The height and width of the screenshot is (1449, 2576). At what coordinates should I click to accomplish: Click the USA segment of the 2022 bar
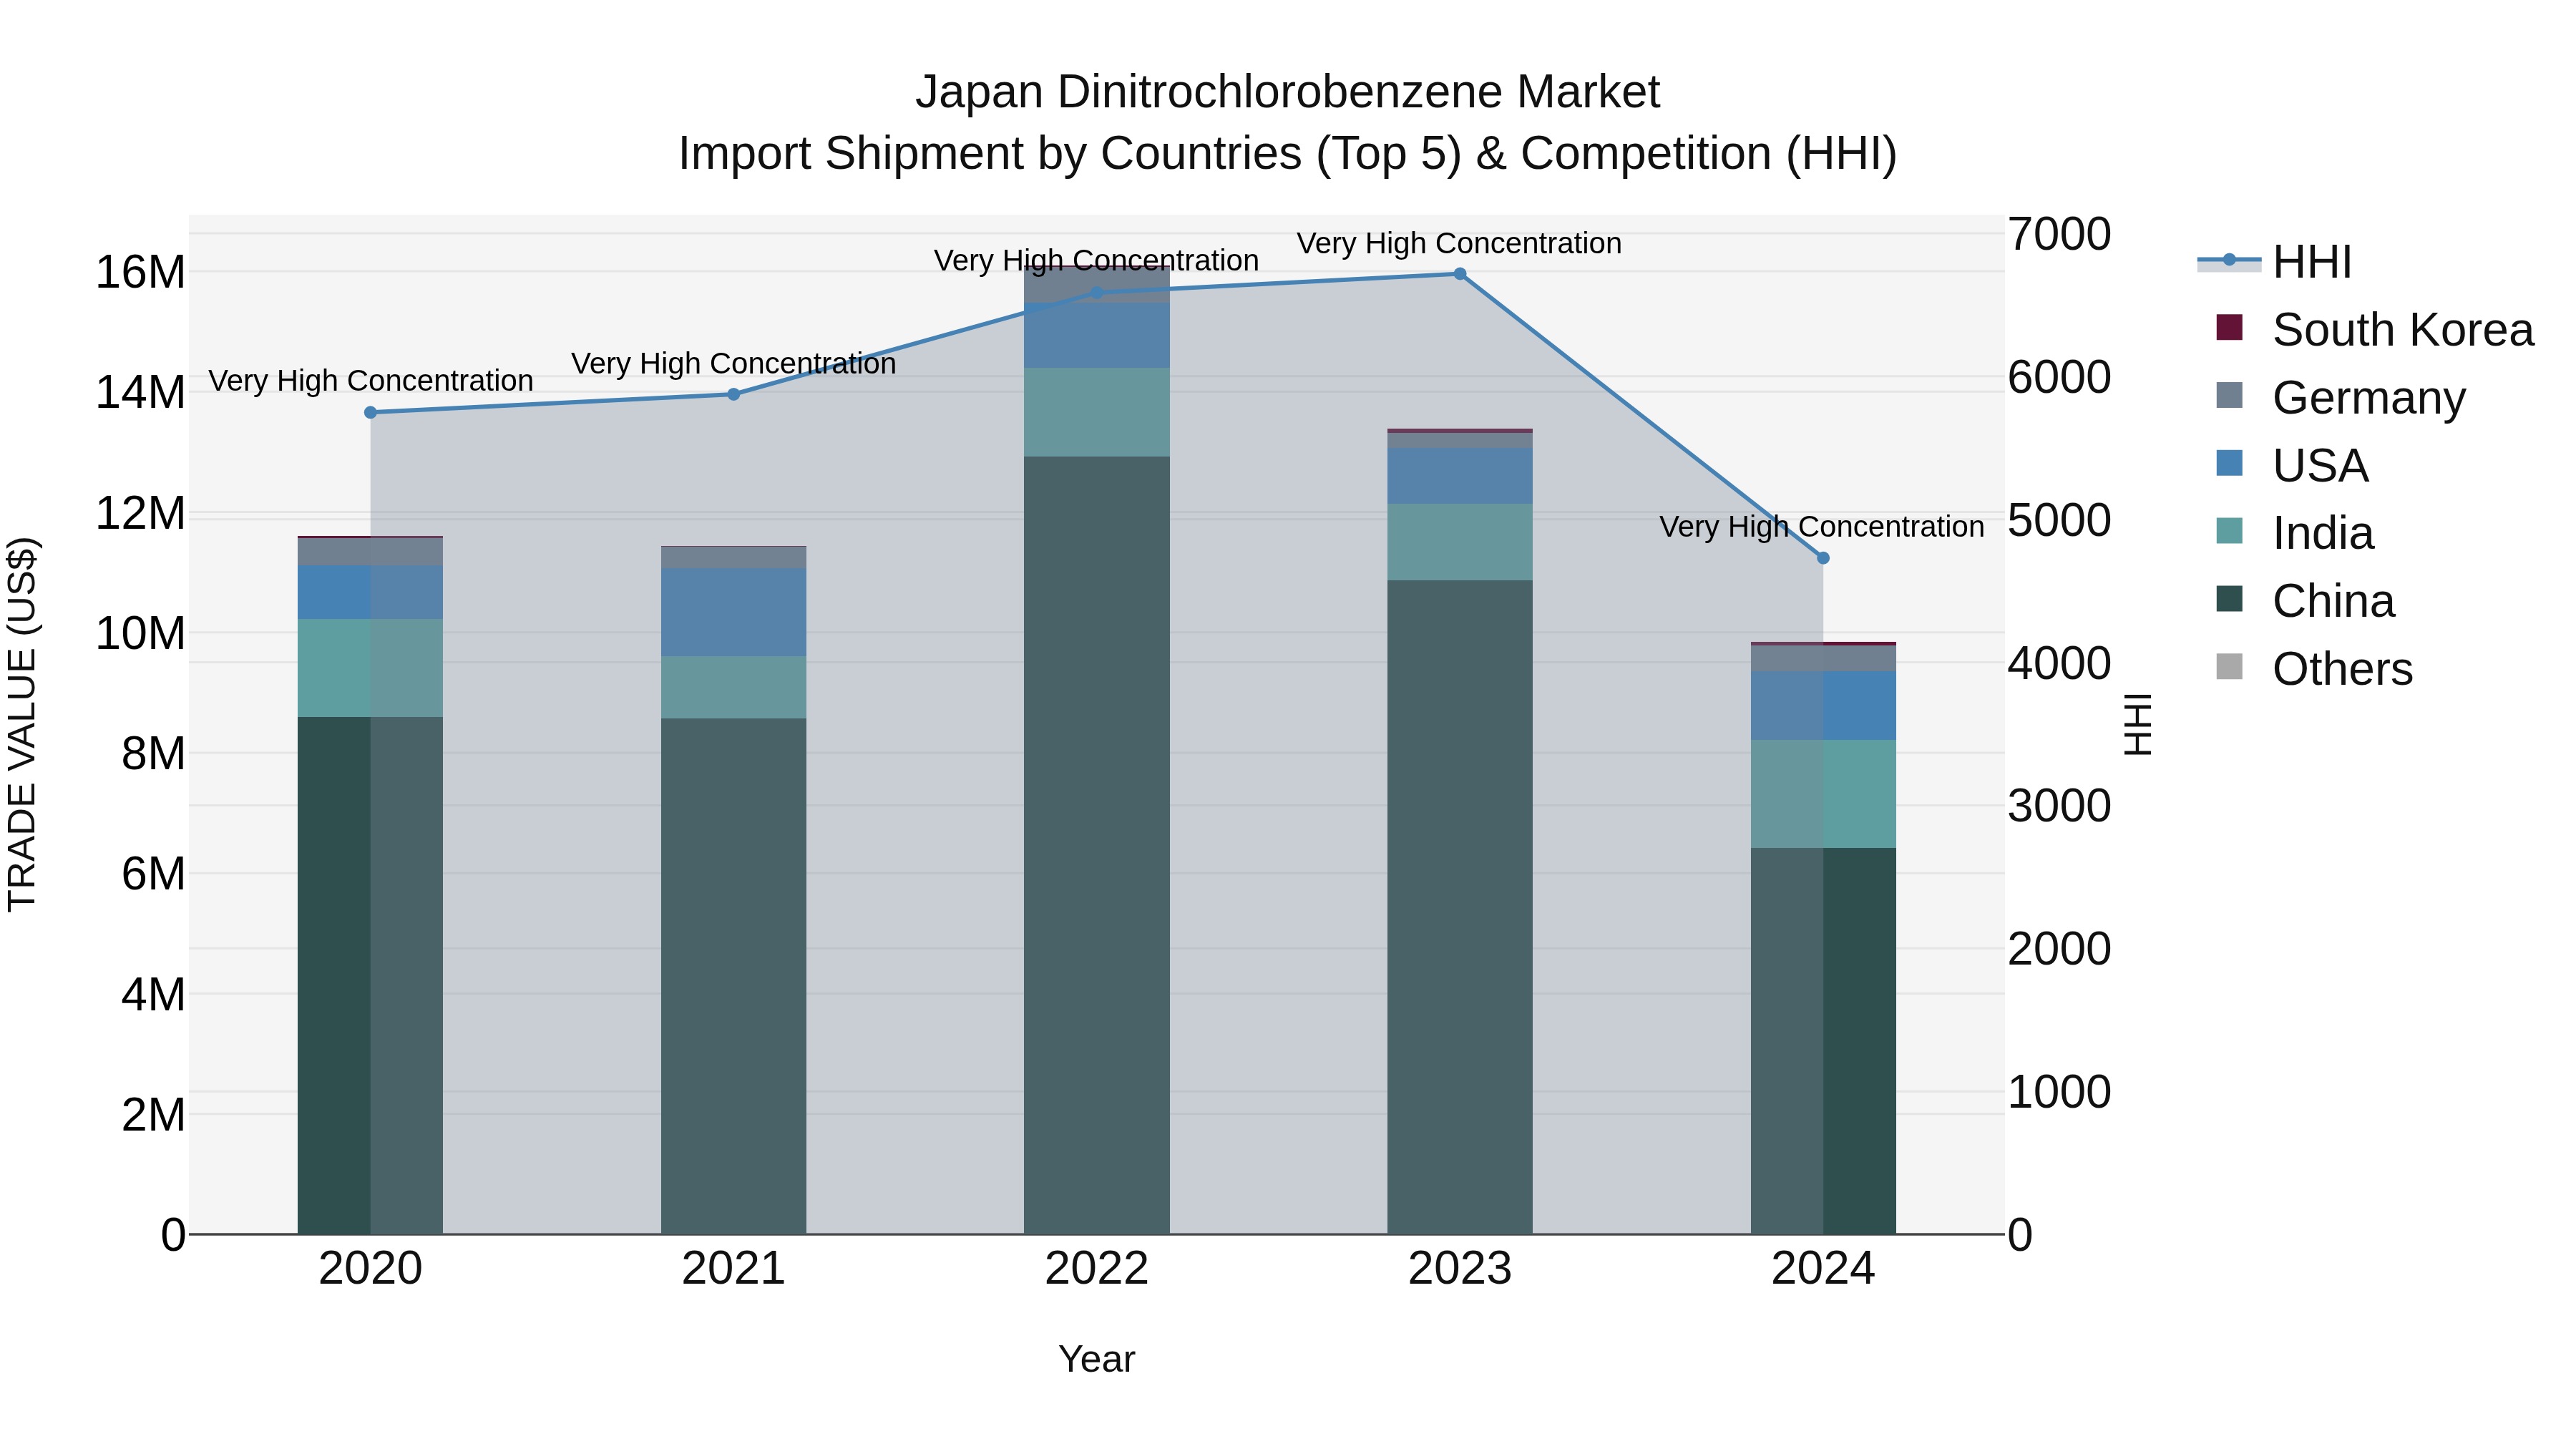coord(1096,335)
